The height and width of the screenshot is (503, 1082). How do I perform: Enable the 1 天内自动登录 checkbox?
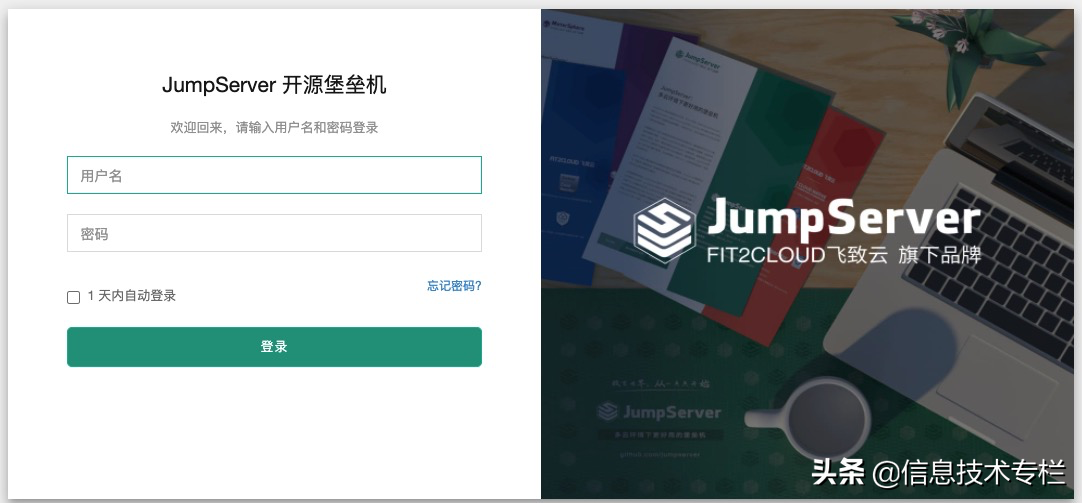coord(73,297)
